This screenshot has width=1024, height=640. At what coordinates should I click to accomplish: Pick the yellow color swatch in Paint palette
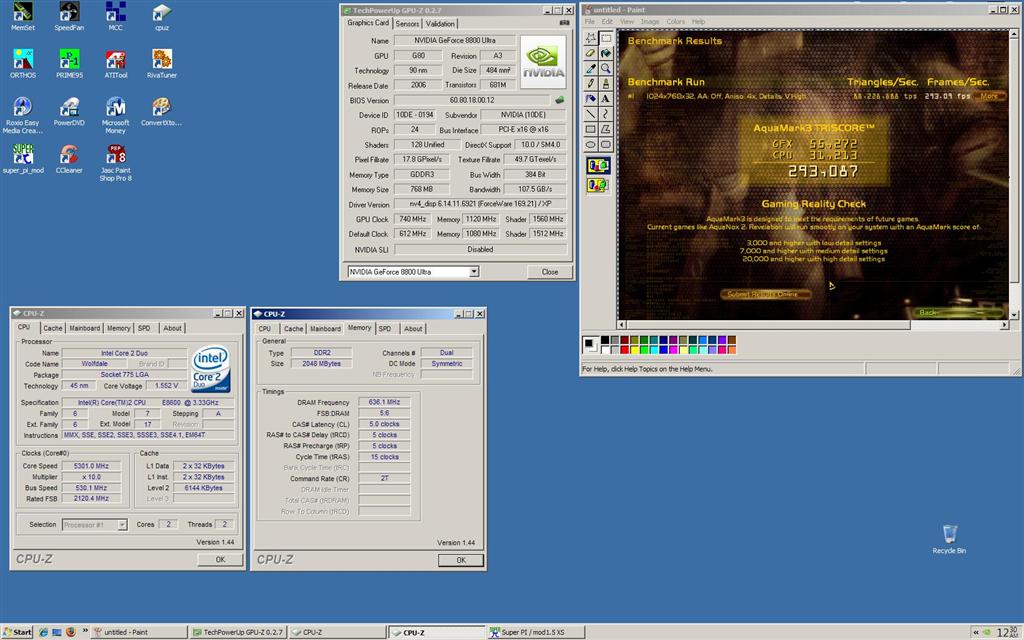point(635,349)
